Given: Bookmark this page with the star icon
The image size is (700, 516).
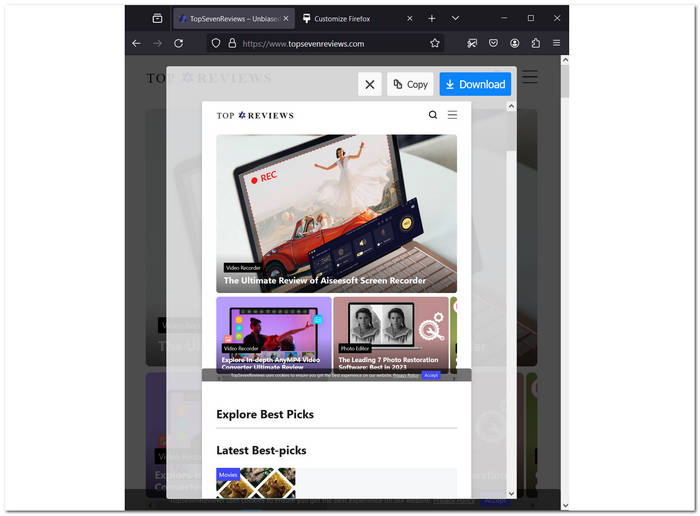Looking at the screenshot, I should pyautogui.click(x=435, y=43).
